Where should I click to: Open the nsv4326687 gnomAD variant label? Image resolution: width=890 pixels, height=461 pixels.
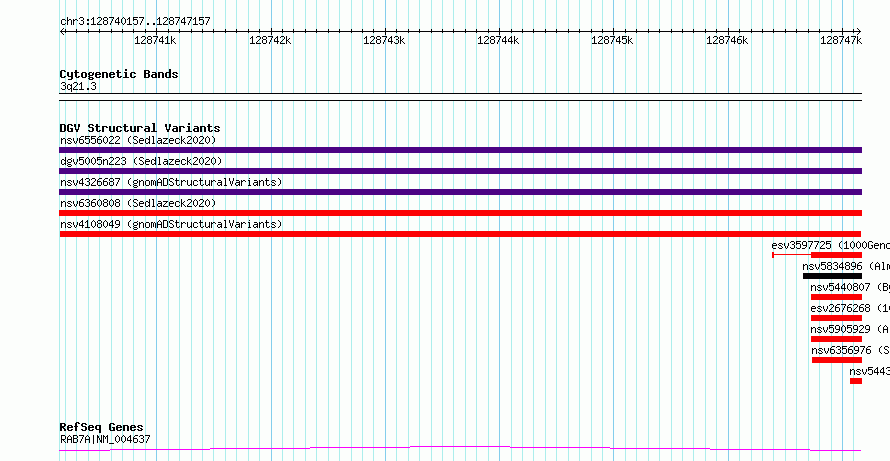[x=171, y=182]
